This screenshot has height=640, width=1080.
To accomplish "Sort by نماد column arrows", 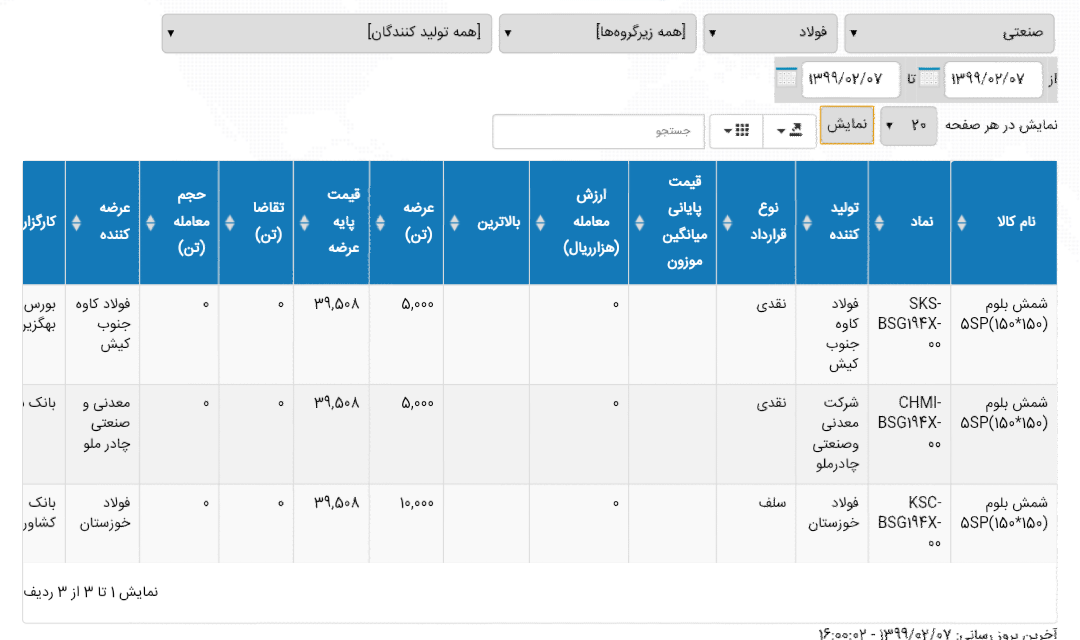I will pyautogui.click(x=879, y=223).
